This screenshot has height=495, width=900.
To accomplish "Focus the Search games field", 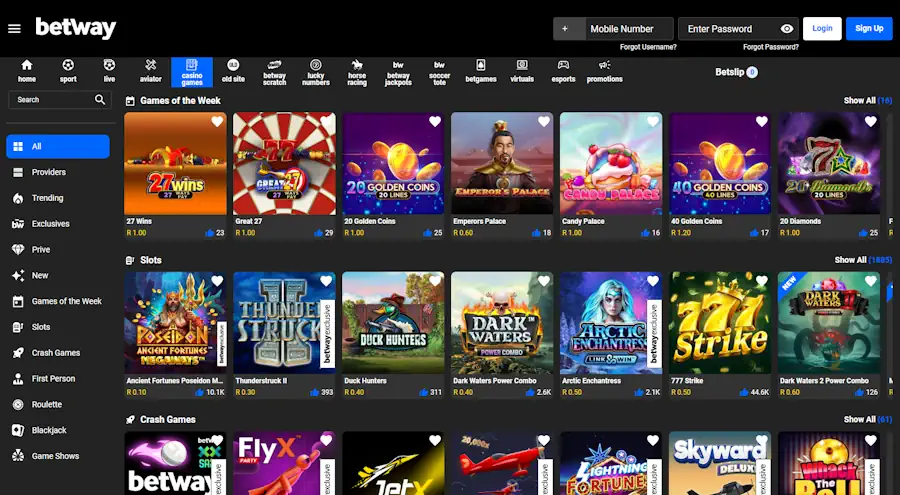I will pyautogui.click(x=60, y=100).
